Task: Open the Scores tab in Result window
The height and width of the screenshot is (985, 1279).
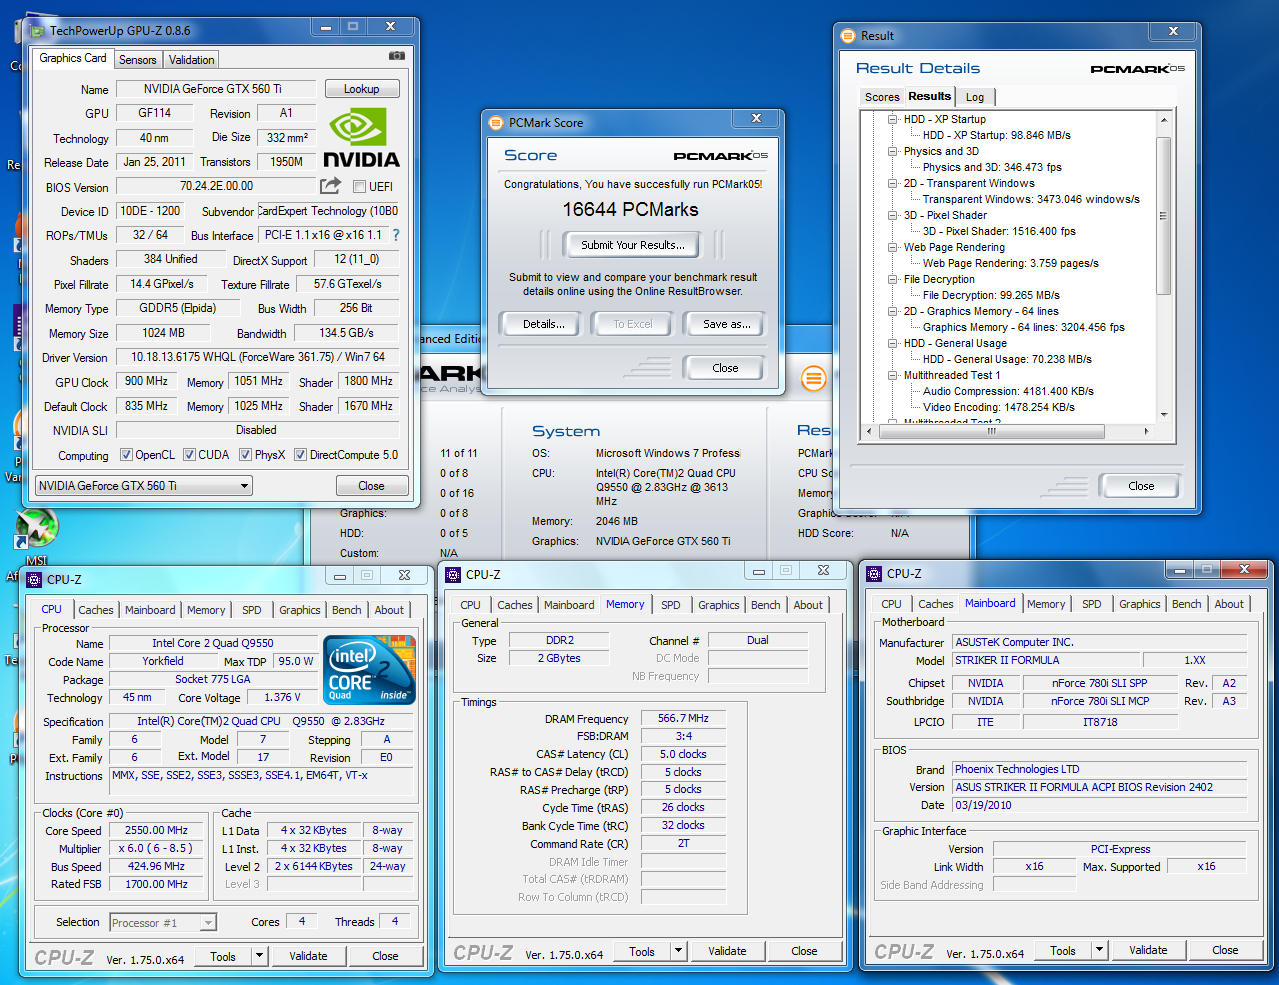Action: click(x=882, y=97)
